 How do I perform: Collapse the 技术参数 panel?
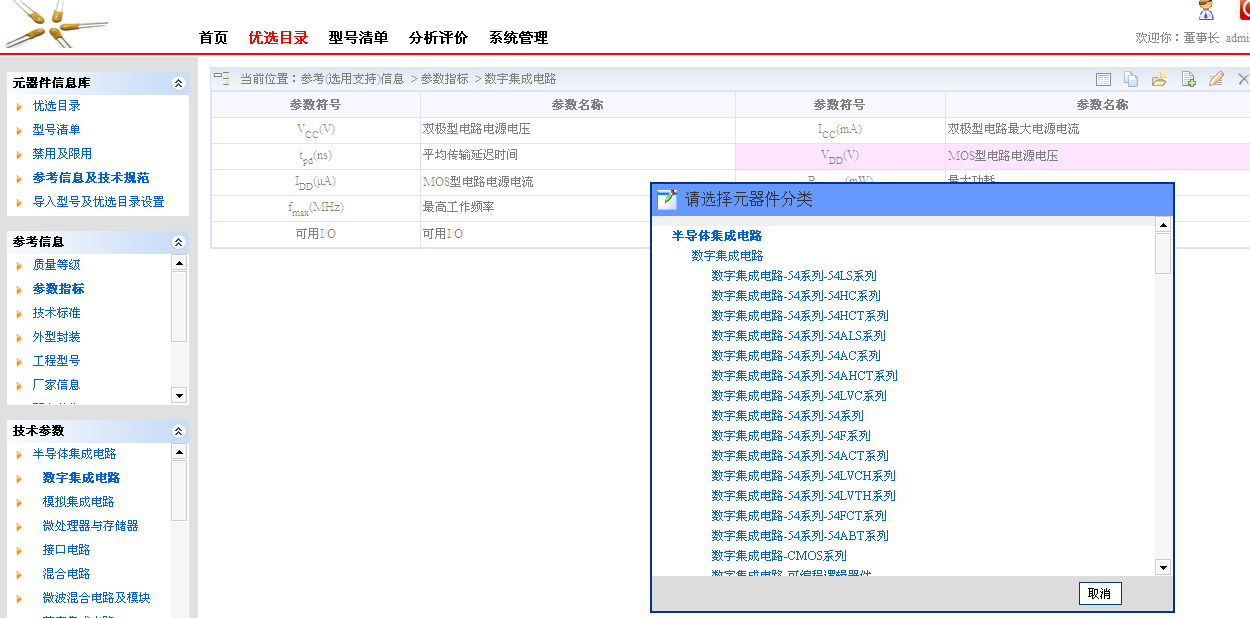[x=178, y=431]
